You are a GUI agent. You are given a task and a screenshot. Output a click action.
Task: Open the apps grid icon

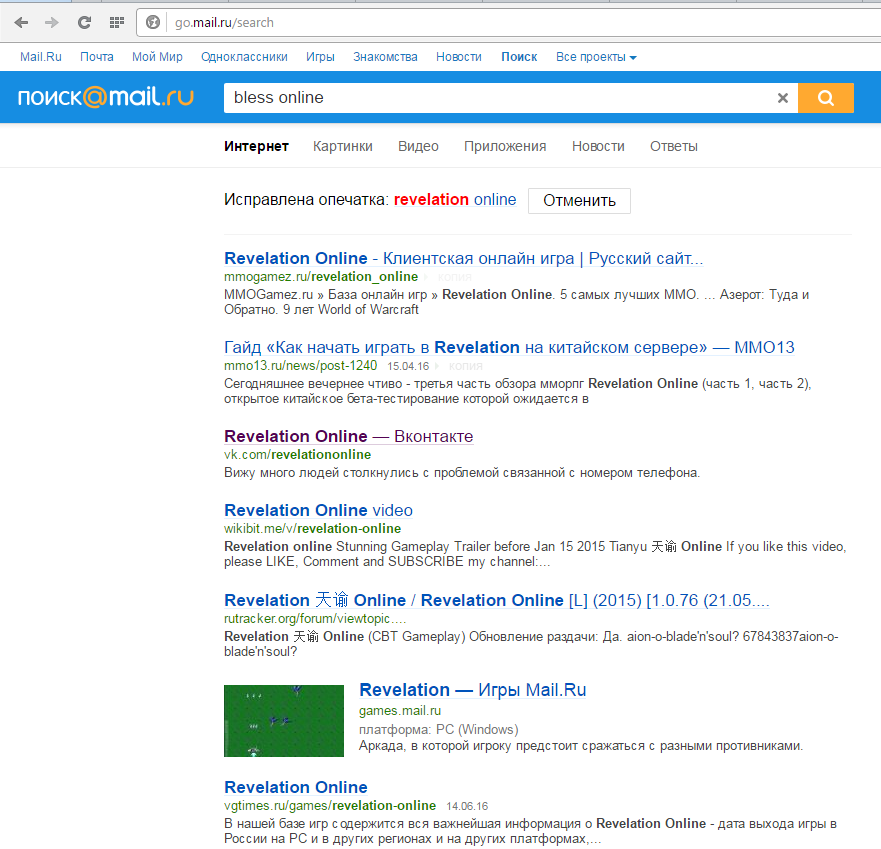click(x=117, y=22)
